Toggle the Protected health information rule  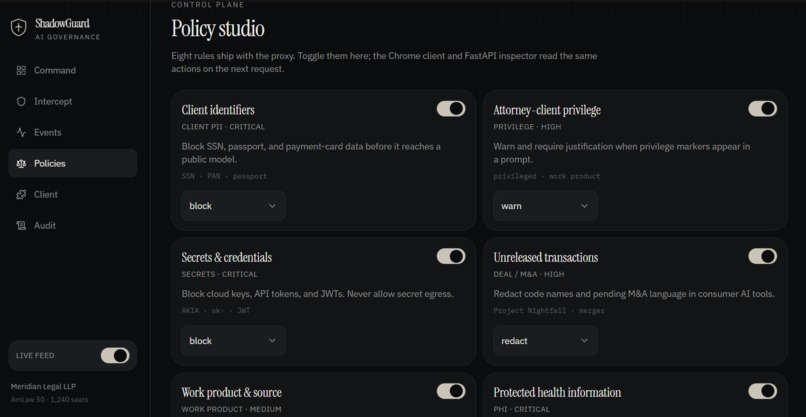tap(762, 391)
